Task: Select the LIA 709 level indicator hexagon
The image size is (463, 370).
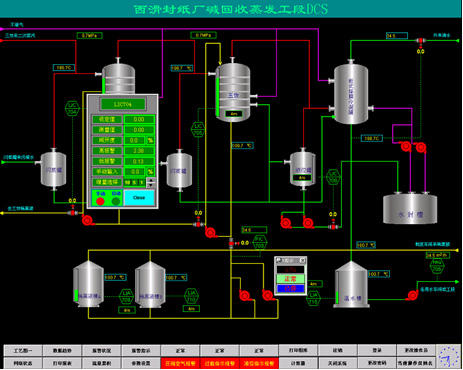Action: click(126, 296)
